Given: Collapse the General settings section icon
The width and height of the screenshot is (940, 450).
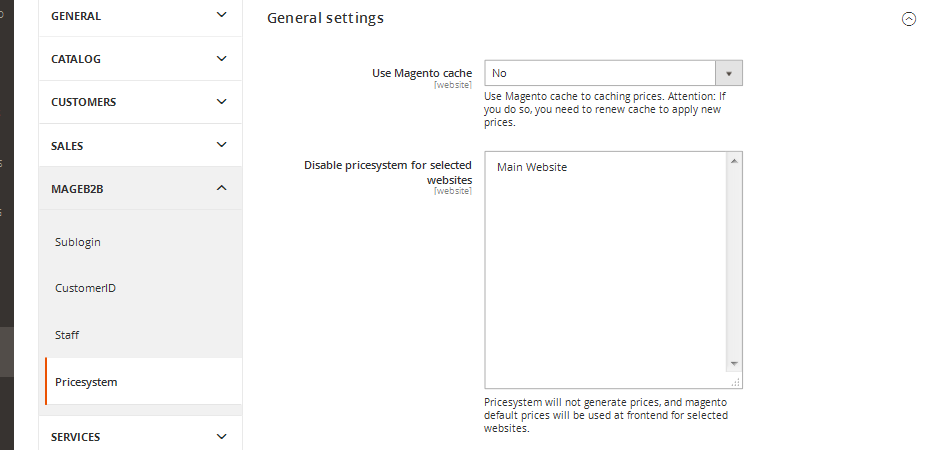Looking at the screenshot, I should coord(909,19).
